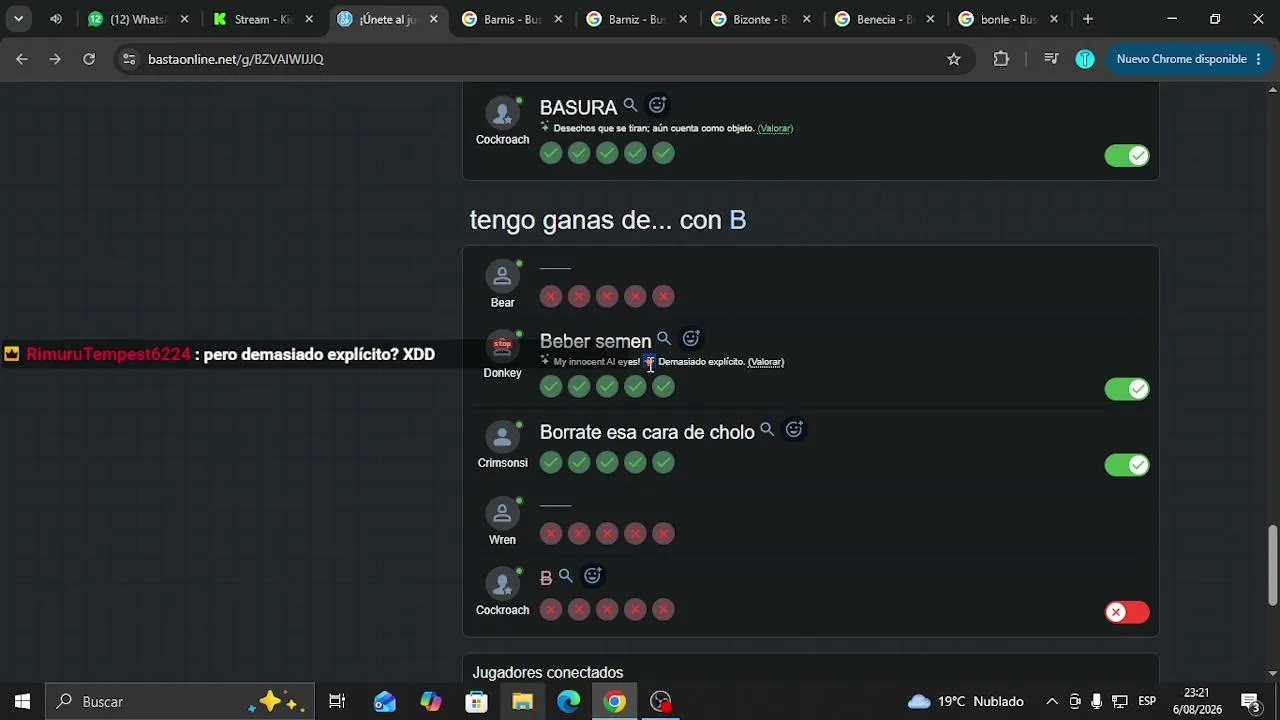Toggle approval switch for Borrate esa cara de cholo
The width and height of the screenshot is (1280, 720).
tap(1127, 465)
